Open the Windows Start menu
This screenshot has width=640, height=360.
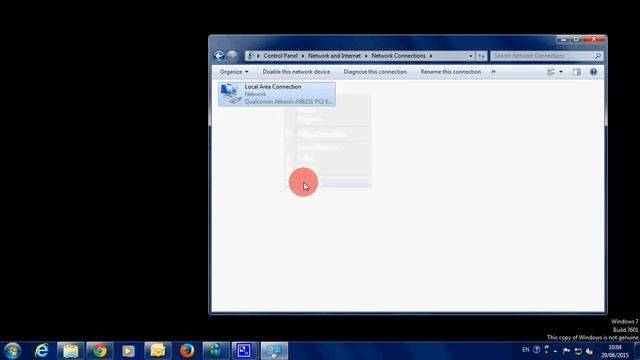pos(12,351)
